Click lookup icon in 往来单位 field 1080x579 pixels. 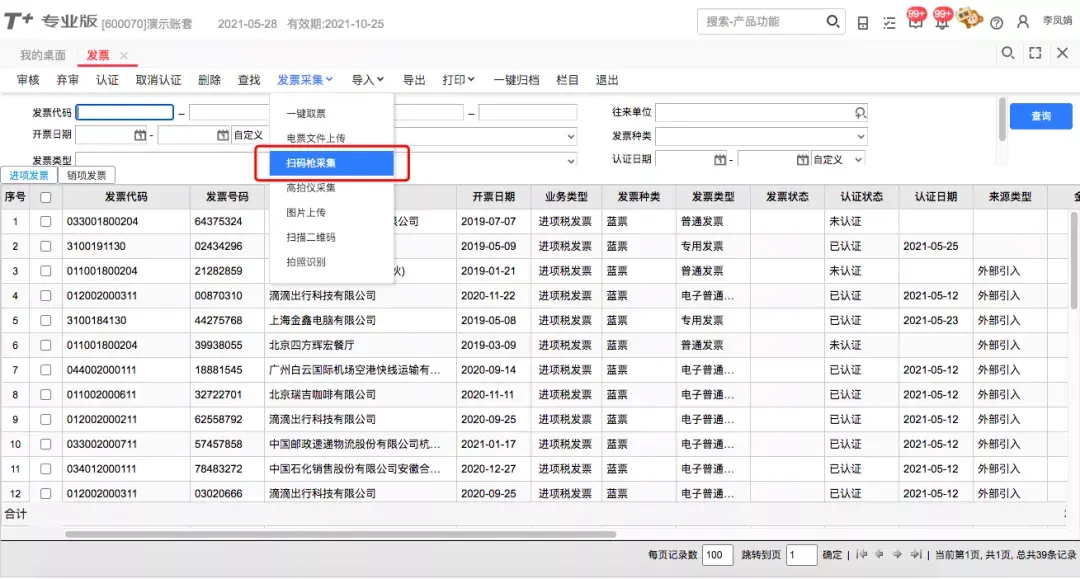(x=860, y=112)
